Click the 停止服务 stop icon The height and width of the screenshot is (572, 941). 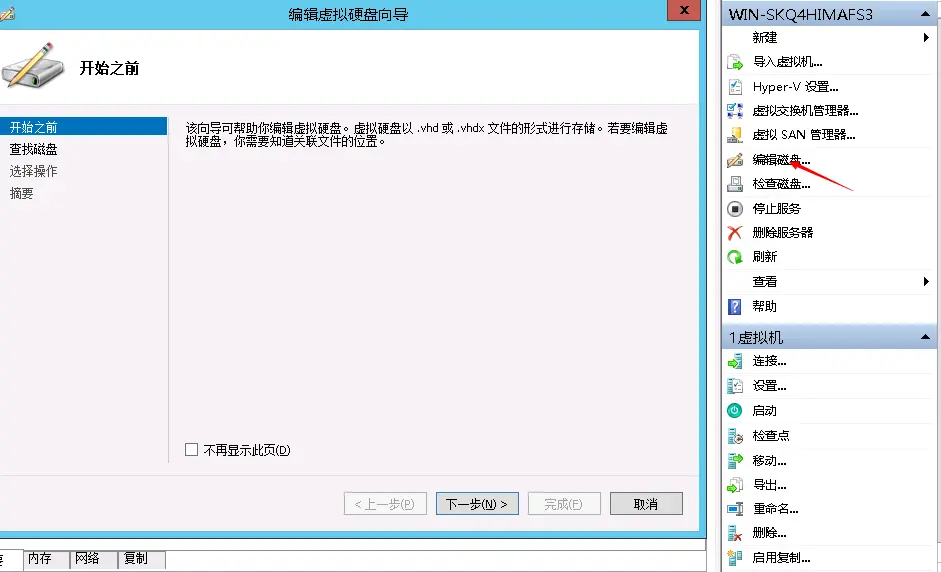point(735,208)
